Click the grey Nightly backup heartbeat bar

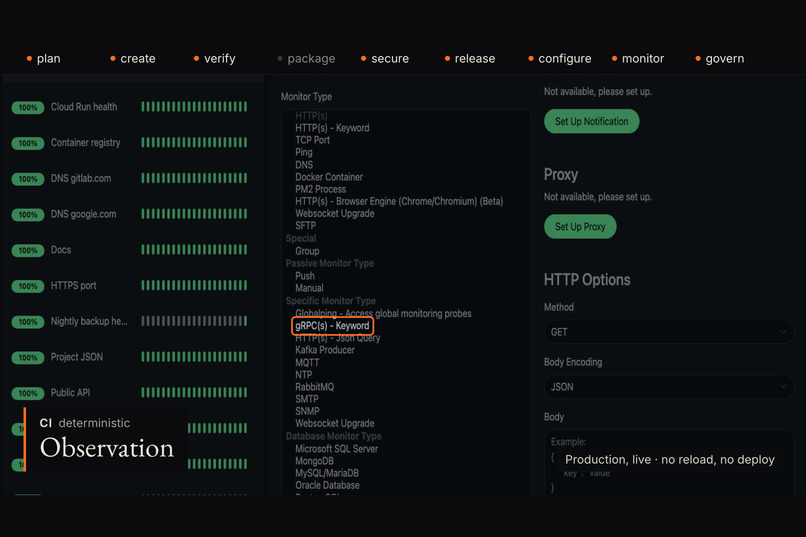pyautogui.click(x=194, y=321)
